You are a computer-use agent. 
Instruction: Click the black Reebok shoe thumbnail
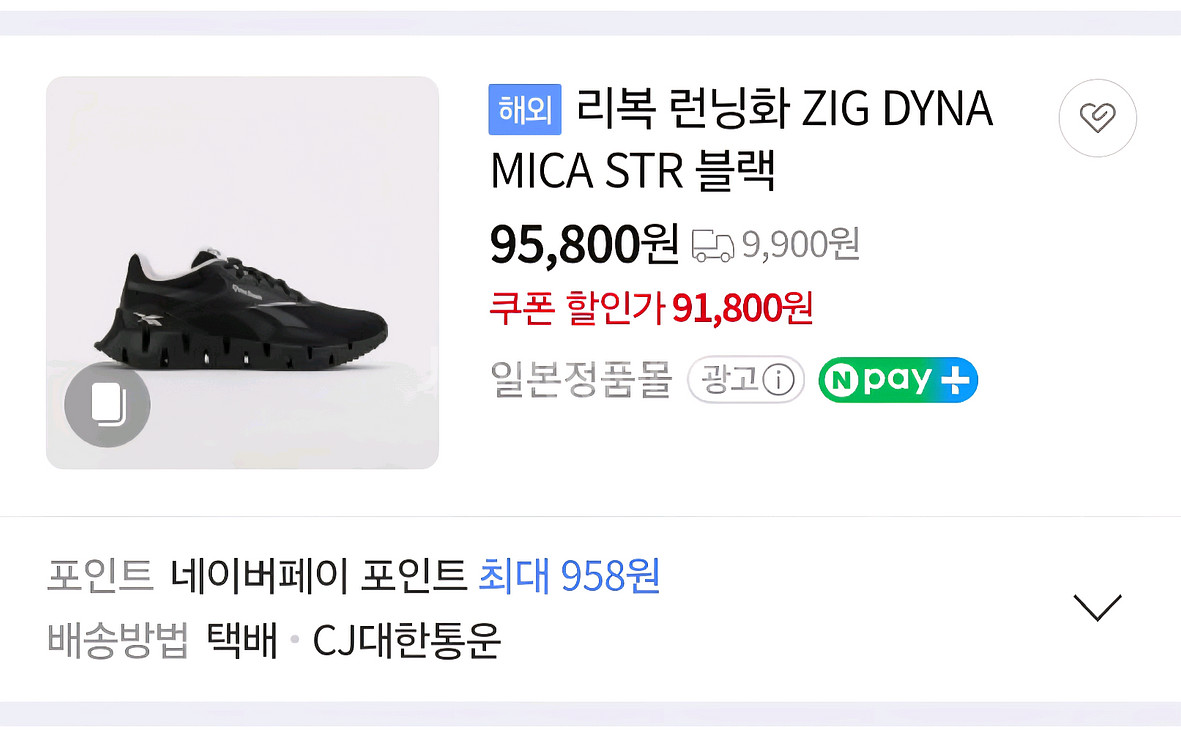coord(243,273)
